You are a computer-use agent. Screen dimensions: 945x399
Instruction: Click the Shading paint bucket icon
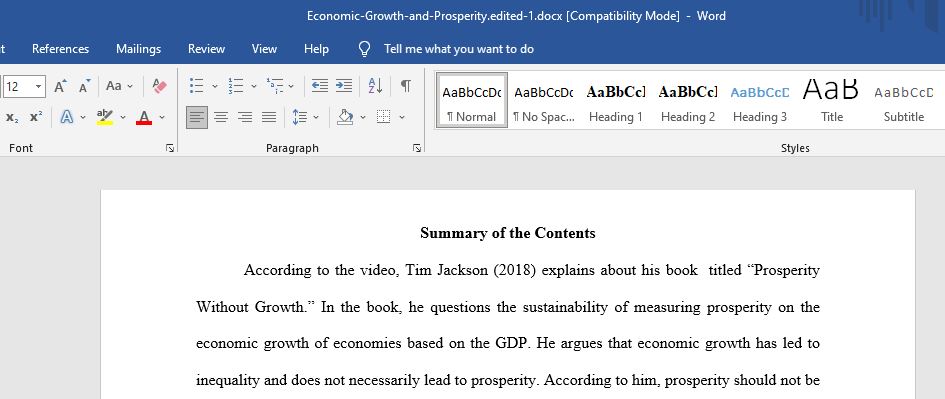click(x=345, y=117)
